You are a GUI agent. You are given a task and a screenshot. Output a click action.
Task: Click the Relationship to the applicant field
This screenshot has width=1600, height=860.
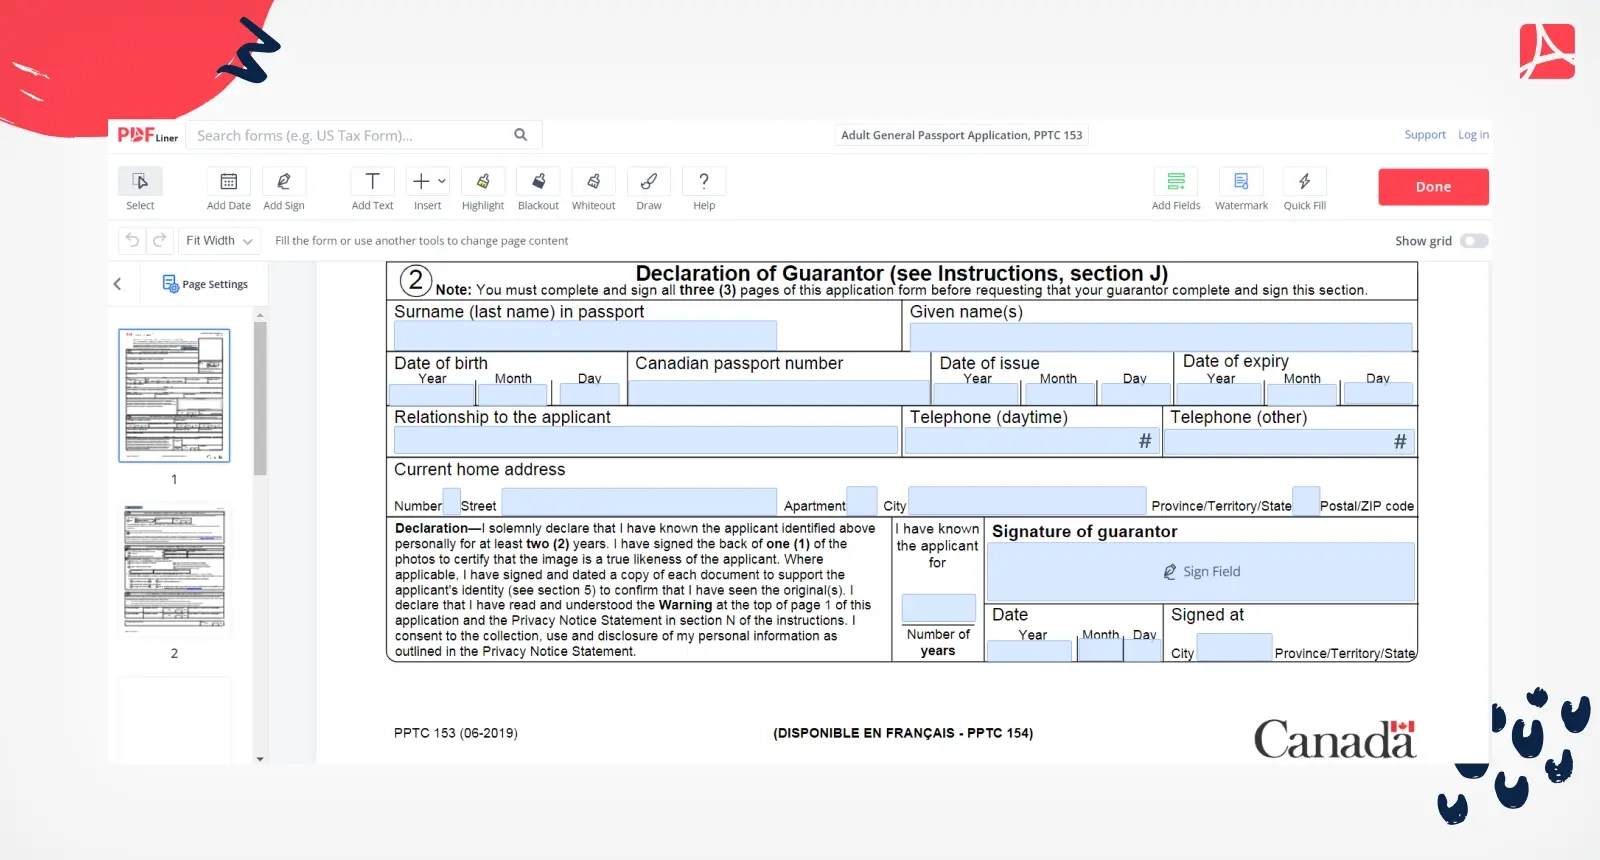coord(646,441)
